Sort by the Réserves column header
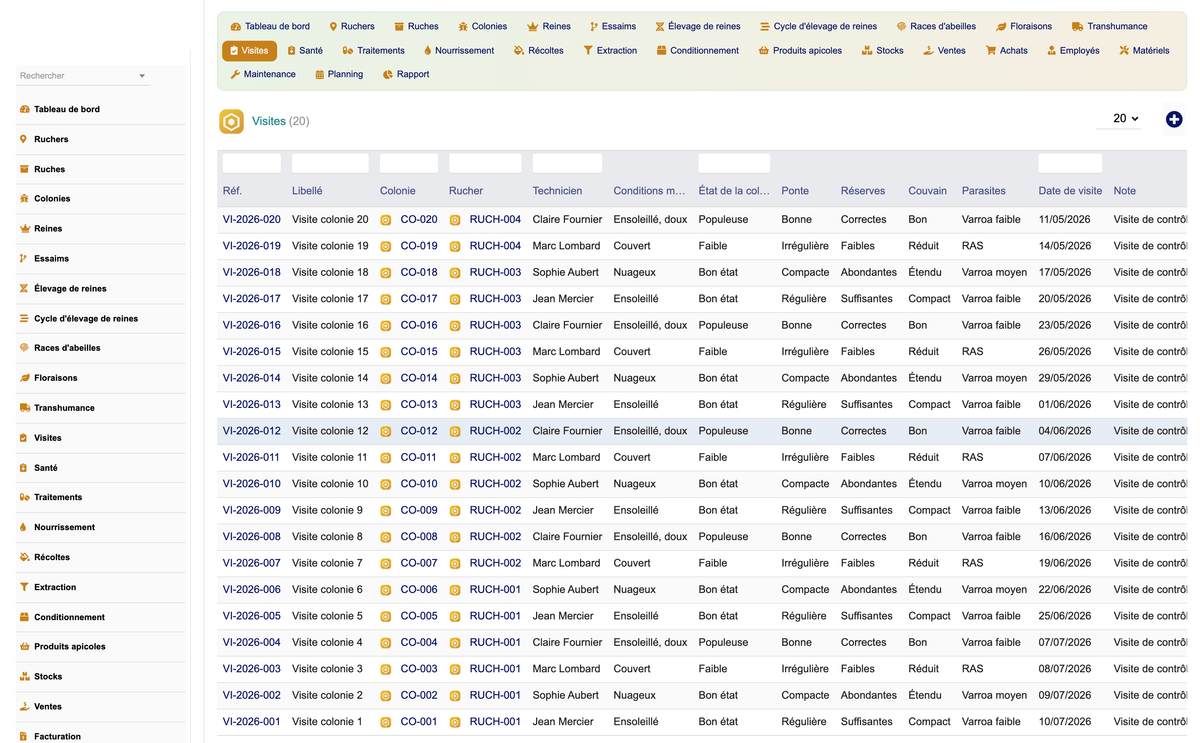Image resolution: width=1200 pixels, height=743 pixels. click(x=863, y=191)
